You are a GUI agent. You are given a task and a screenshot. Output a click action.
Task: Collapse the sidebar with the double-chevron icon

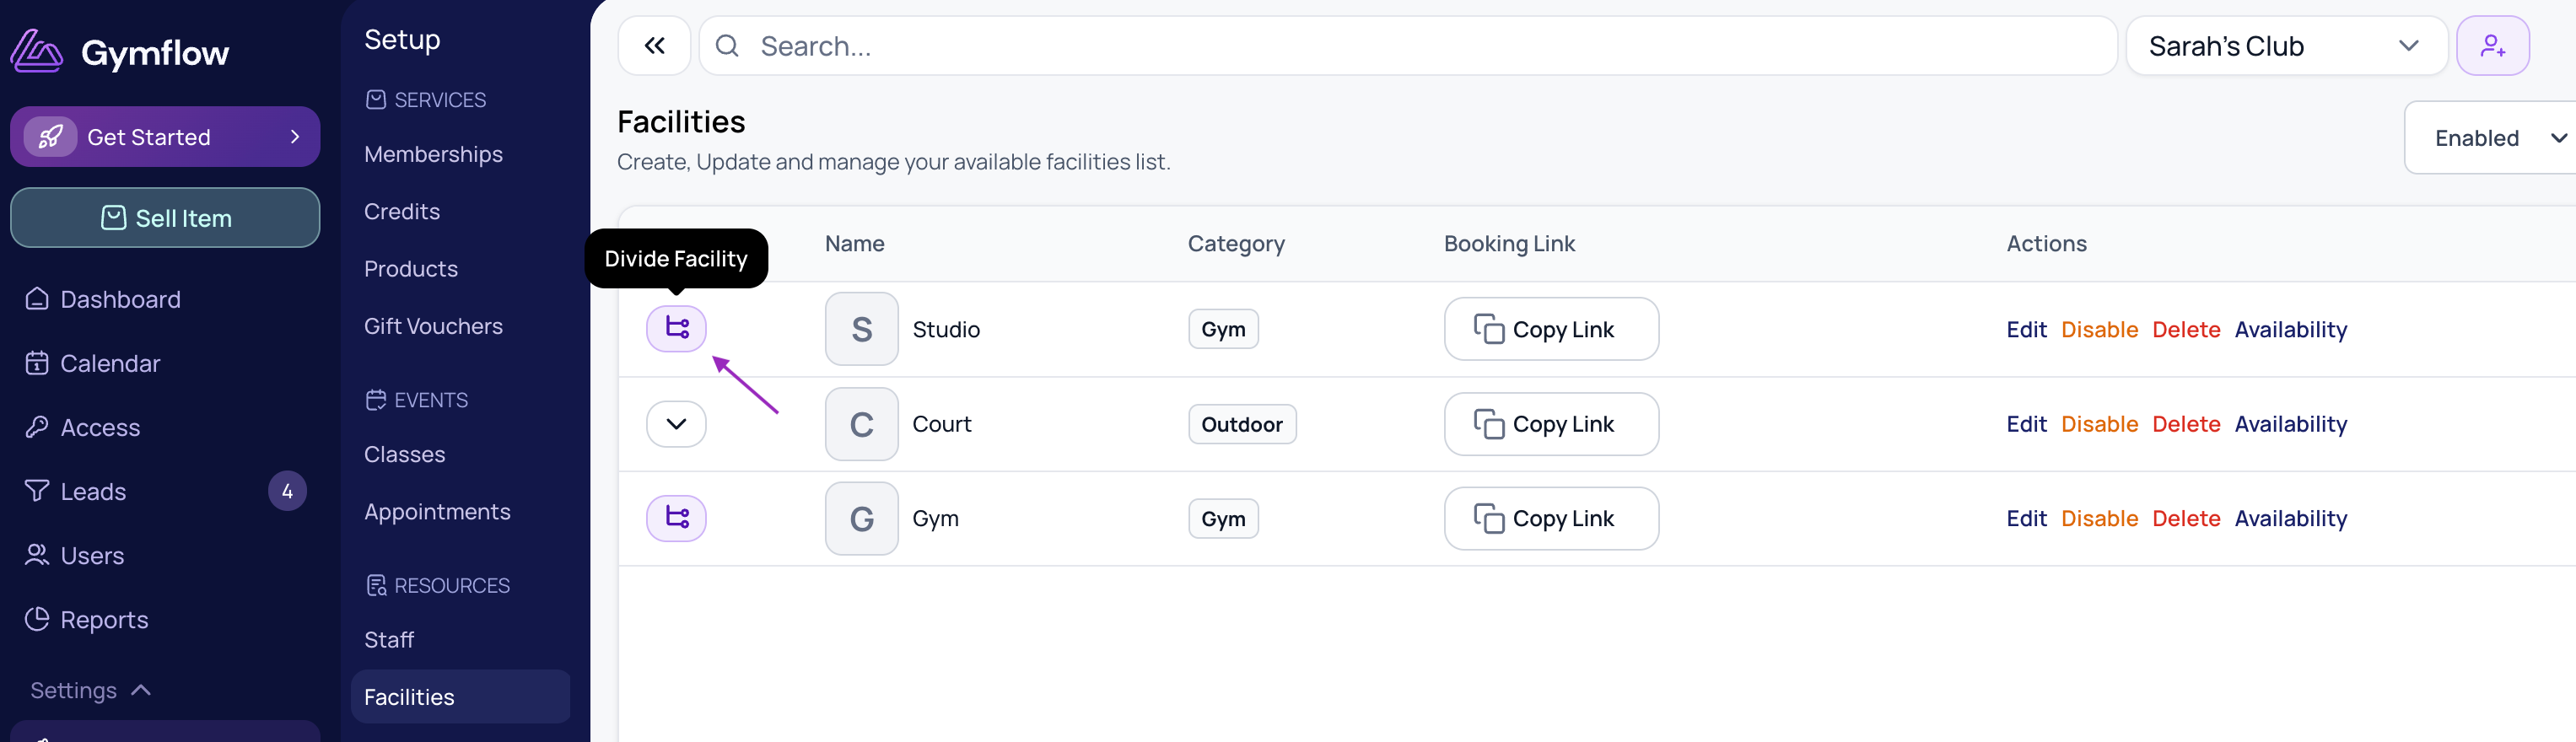pyautogui.click(x=654, y=46)
